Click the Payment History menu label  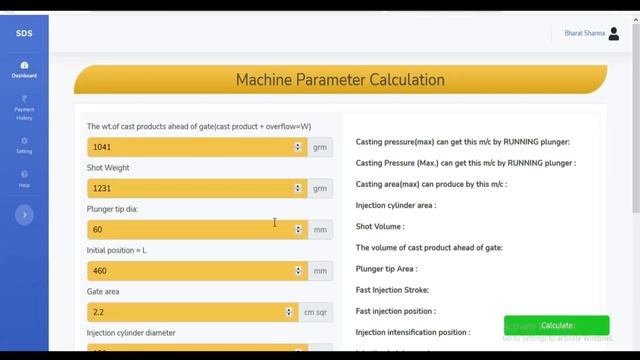click(24, 114)
